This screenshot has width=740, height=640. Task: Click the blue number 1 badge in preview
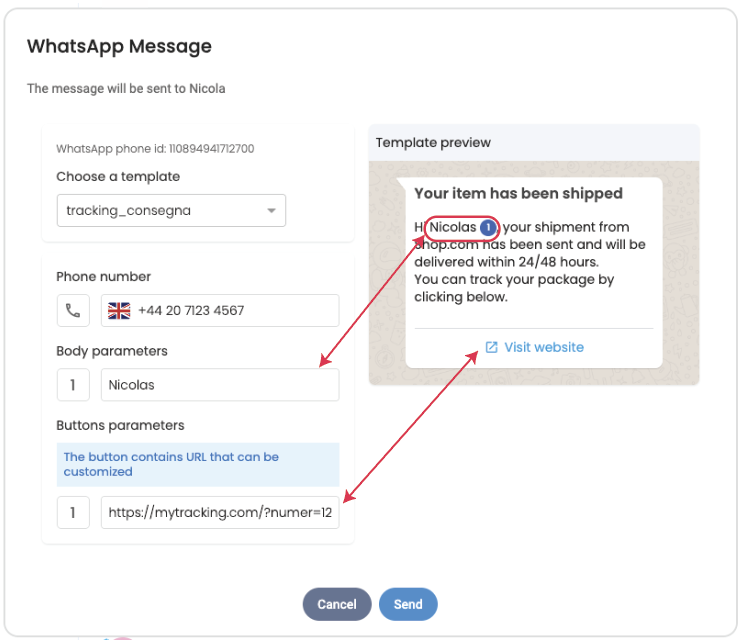pos(487,228)
